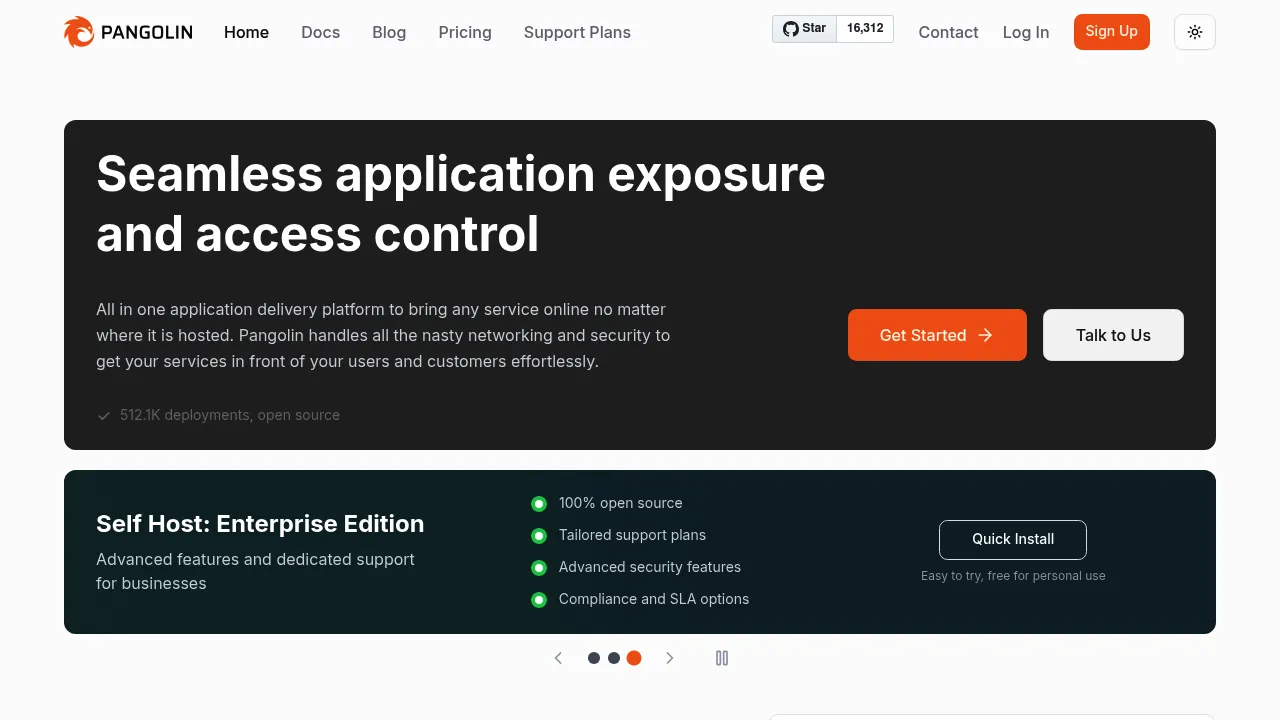Pause the carousel autoplay
Image resolution: width=1280 pixels, height=720 pixels.
click(x=722, y=658)
